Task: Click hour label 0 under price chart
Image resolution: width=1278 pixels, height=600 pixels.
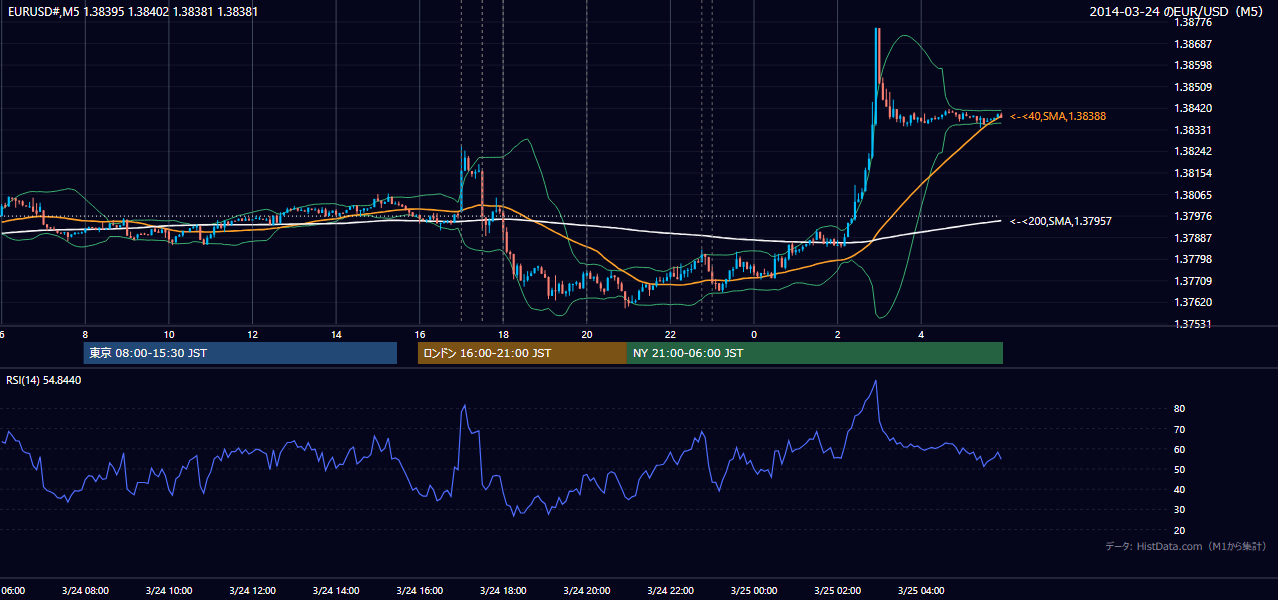Action: pyautogui.click(x=754, y=334)
